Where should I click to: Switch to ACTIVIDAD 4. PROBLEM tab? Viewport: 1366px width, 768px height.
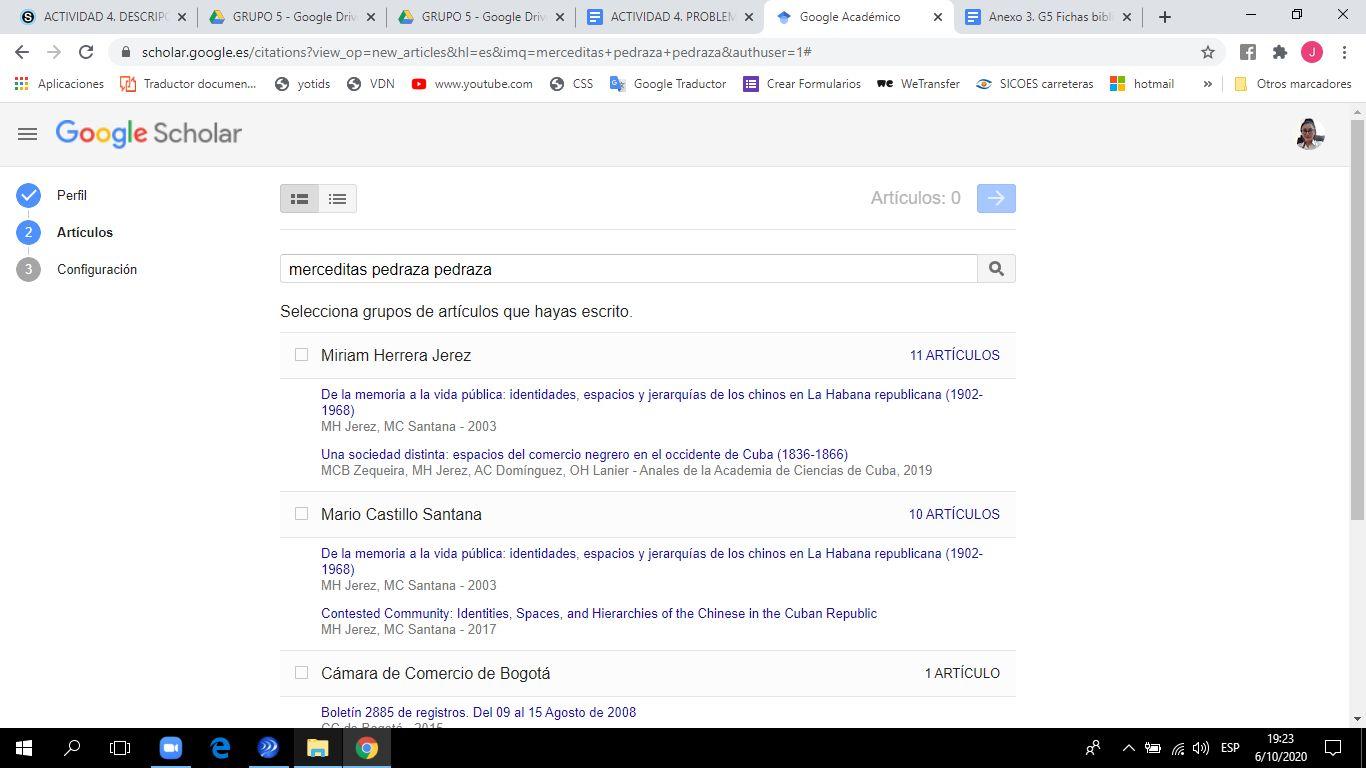(670, 17)
